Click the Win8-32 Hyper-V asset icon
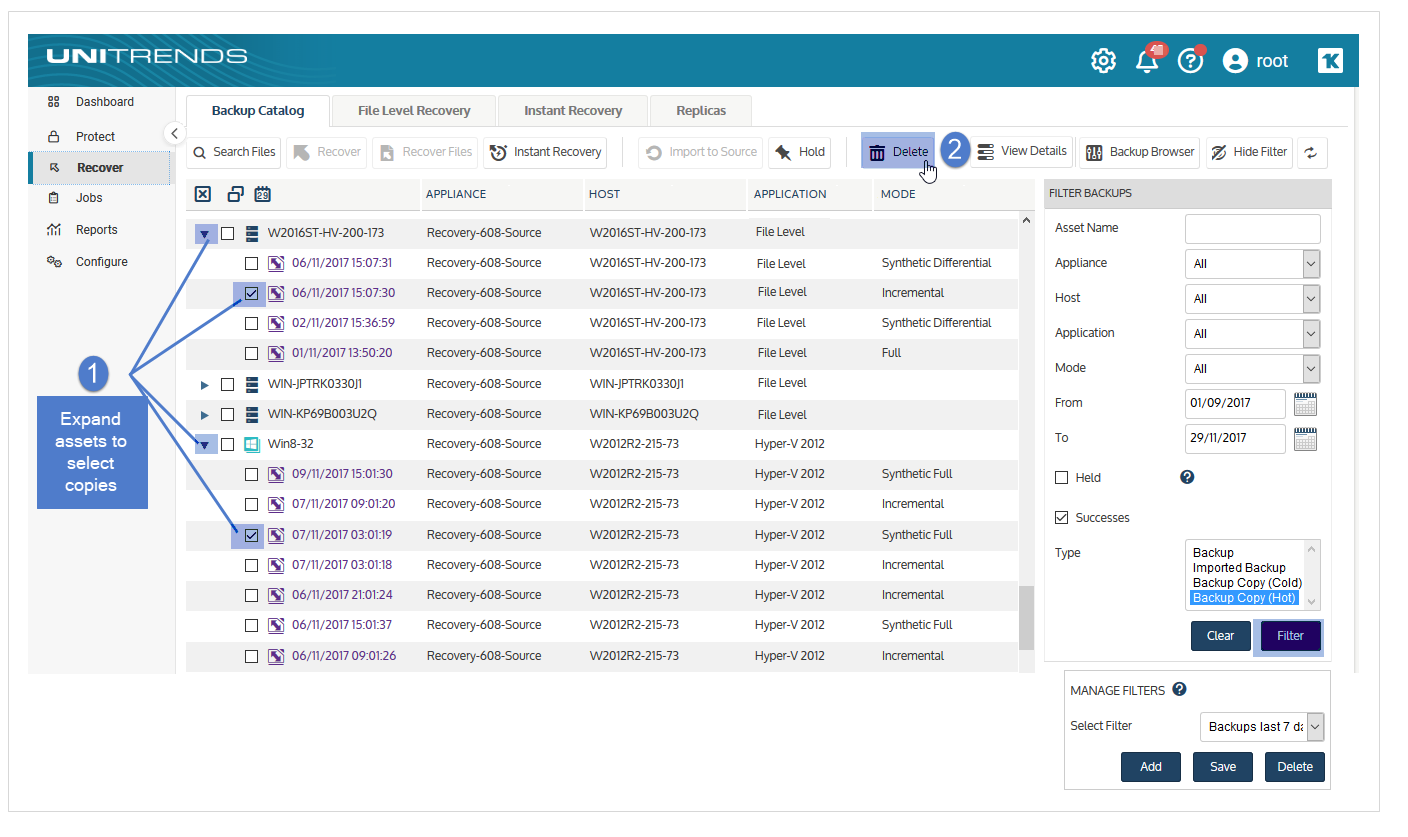The image size is (1408, 837). [x=252, y=444]
